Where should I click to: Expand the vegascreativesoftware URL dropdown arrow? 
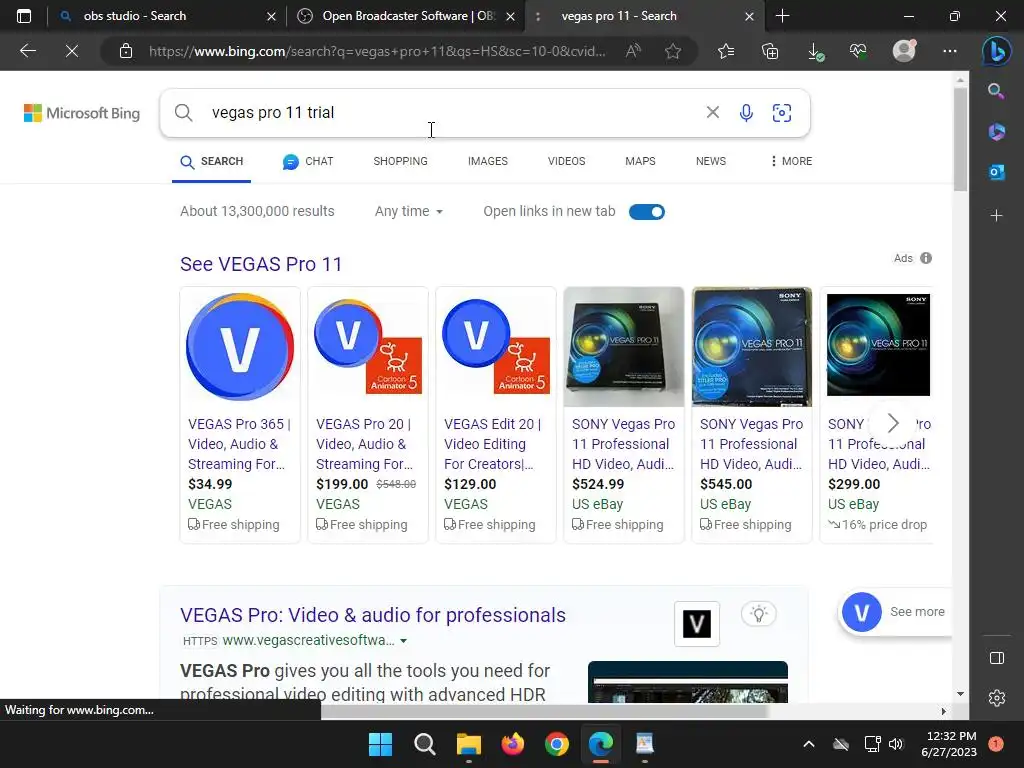[404, 641]
